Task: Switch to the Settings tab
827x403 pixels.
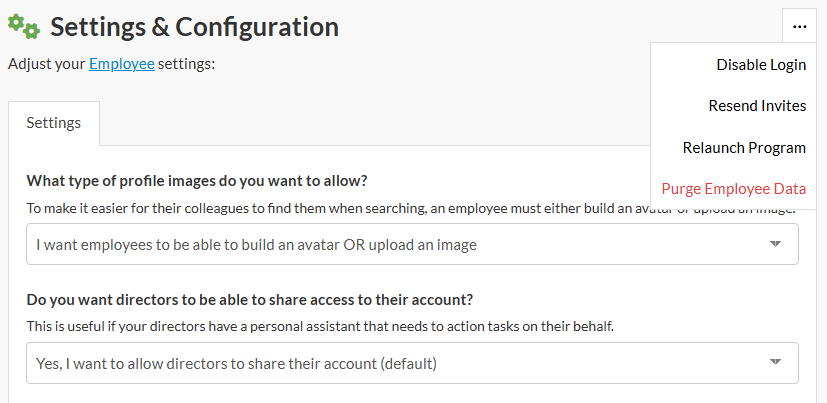Action: pyautogui.click(x=54, y=123)
